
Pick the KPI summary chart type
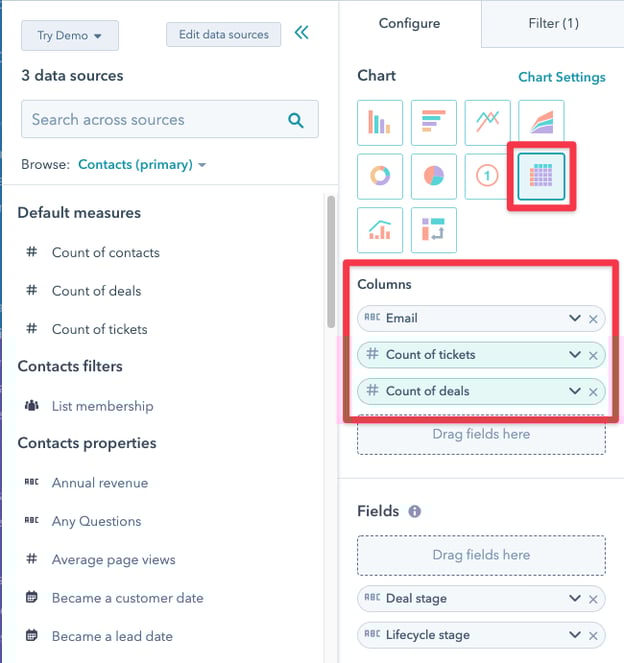[x=487, y=176]
